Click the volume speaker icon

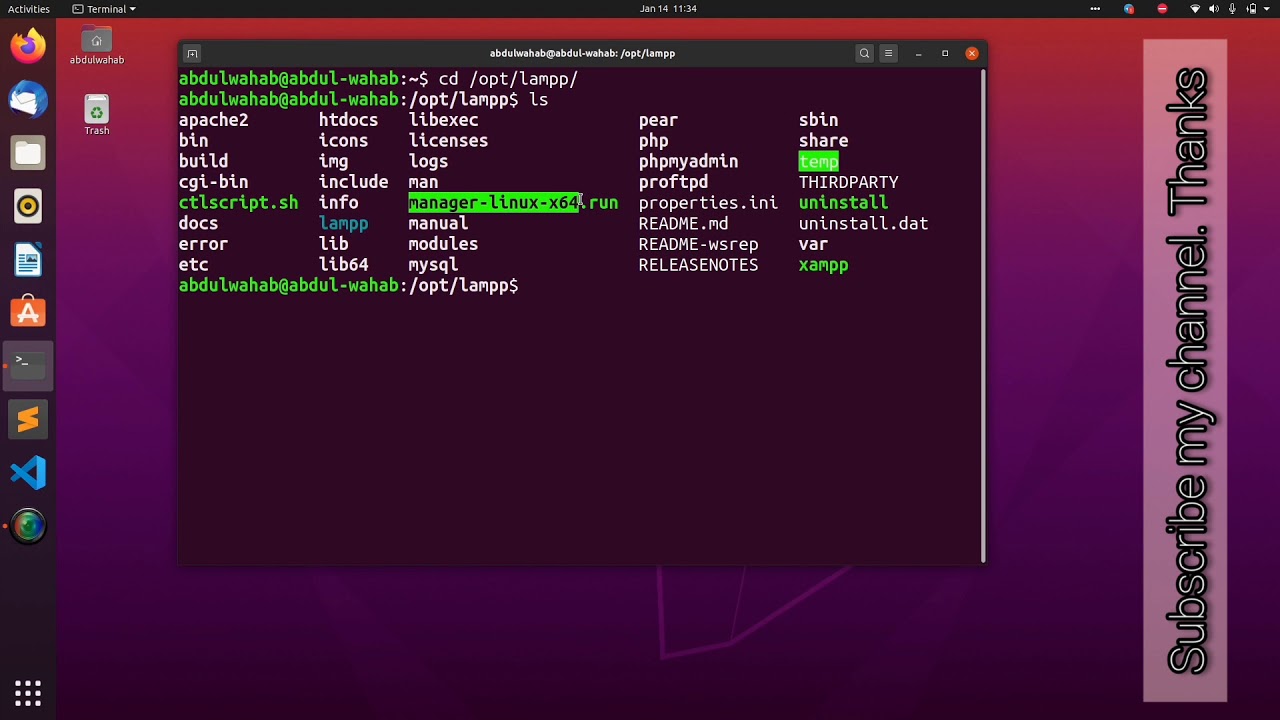click(x=1214, y=9)
